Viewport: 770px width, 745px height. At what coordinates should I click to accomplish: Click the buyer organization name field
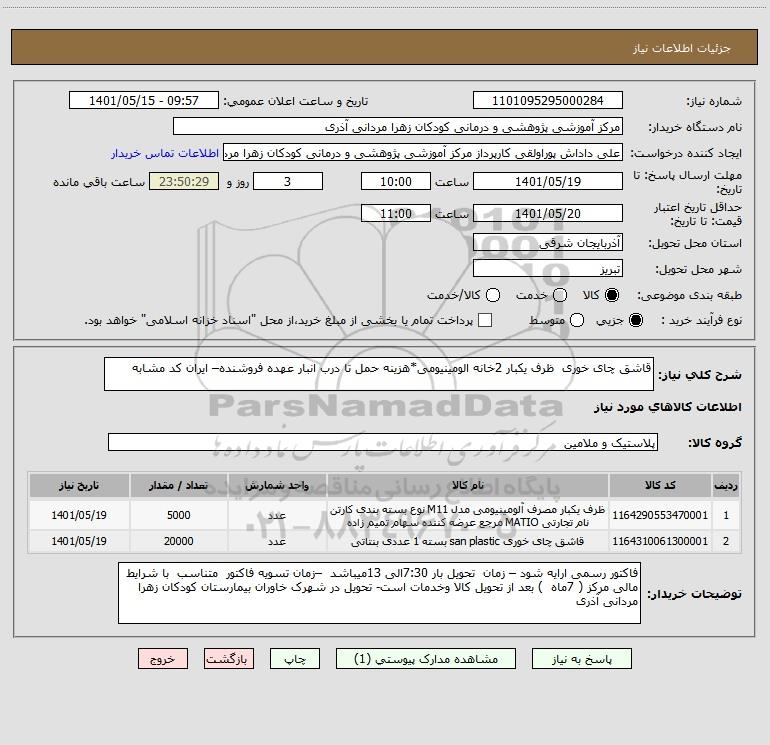[x=398, y=126]
